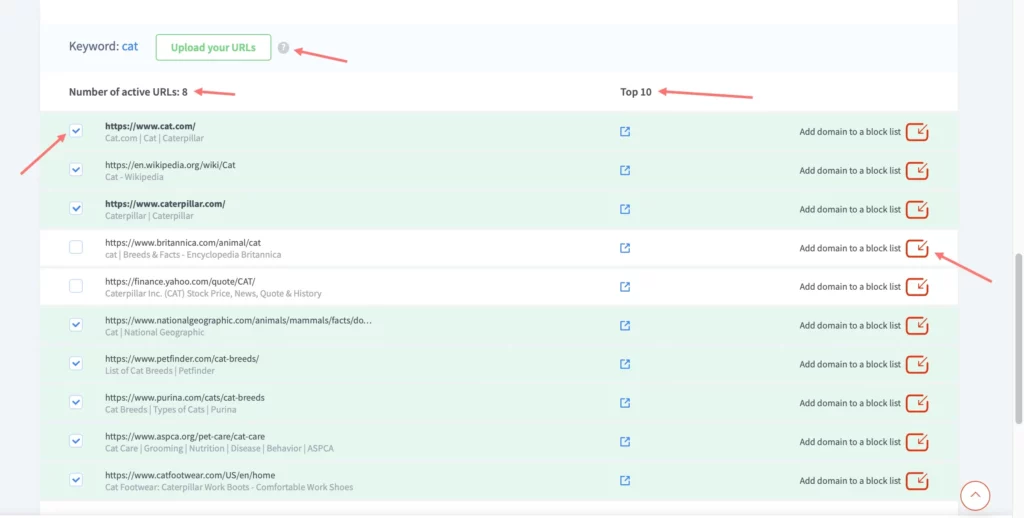This screenshot has height=518, width=1024.
Task: Uncheck the cat.com URL checkbox
Action: click(x=76, y=131)
